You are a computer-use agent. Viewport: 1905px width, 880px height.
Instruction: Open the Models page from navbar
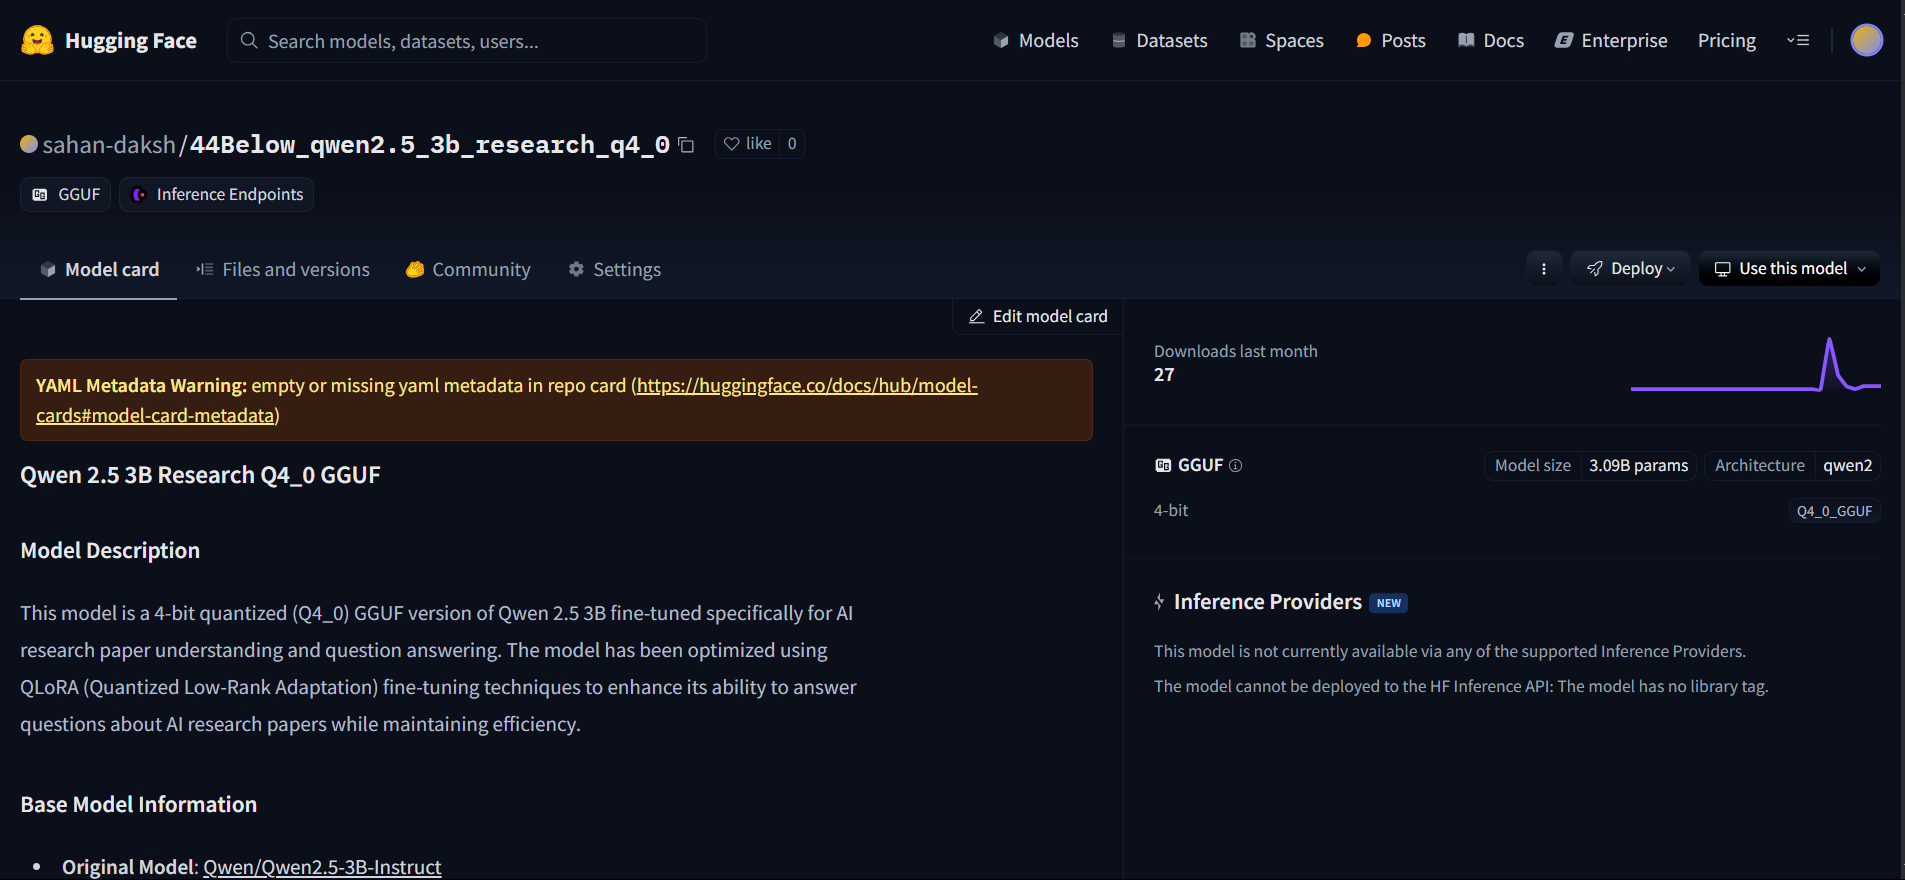tap(1036, 41)
